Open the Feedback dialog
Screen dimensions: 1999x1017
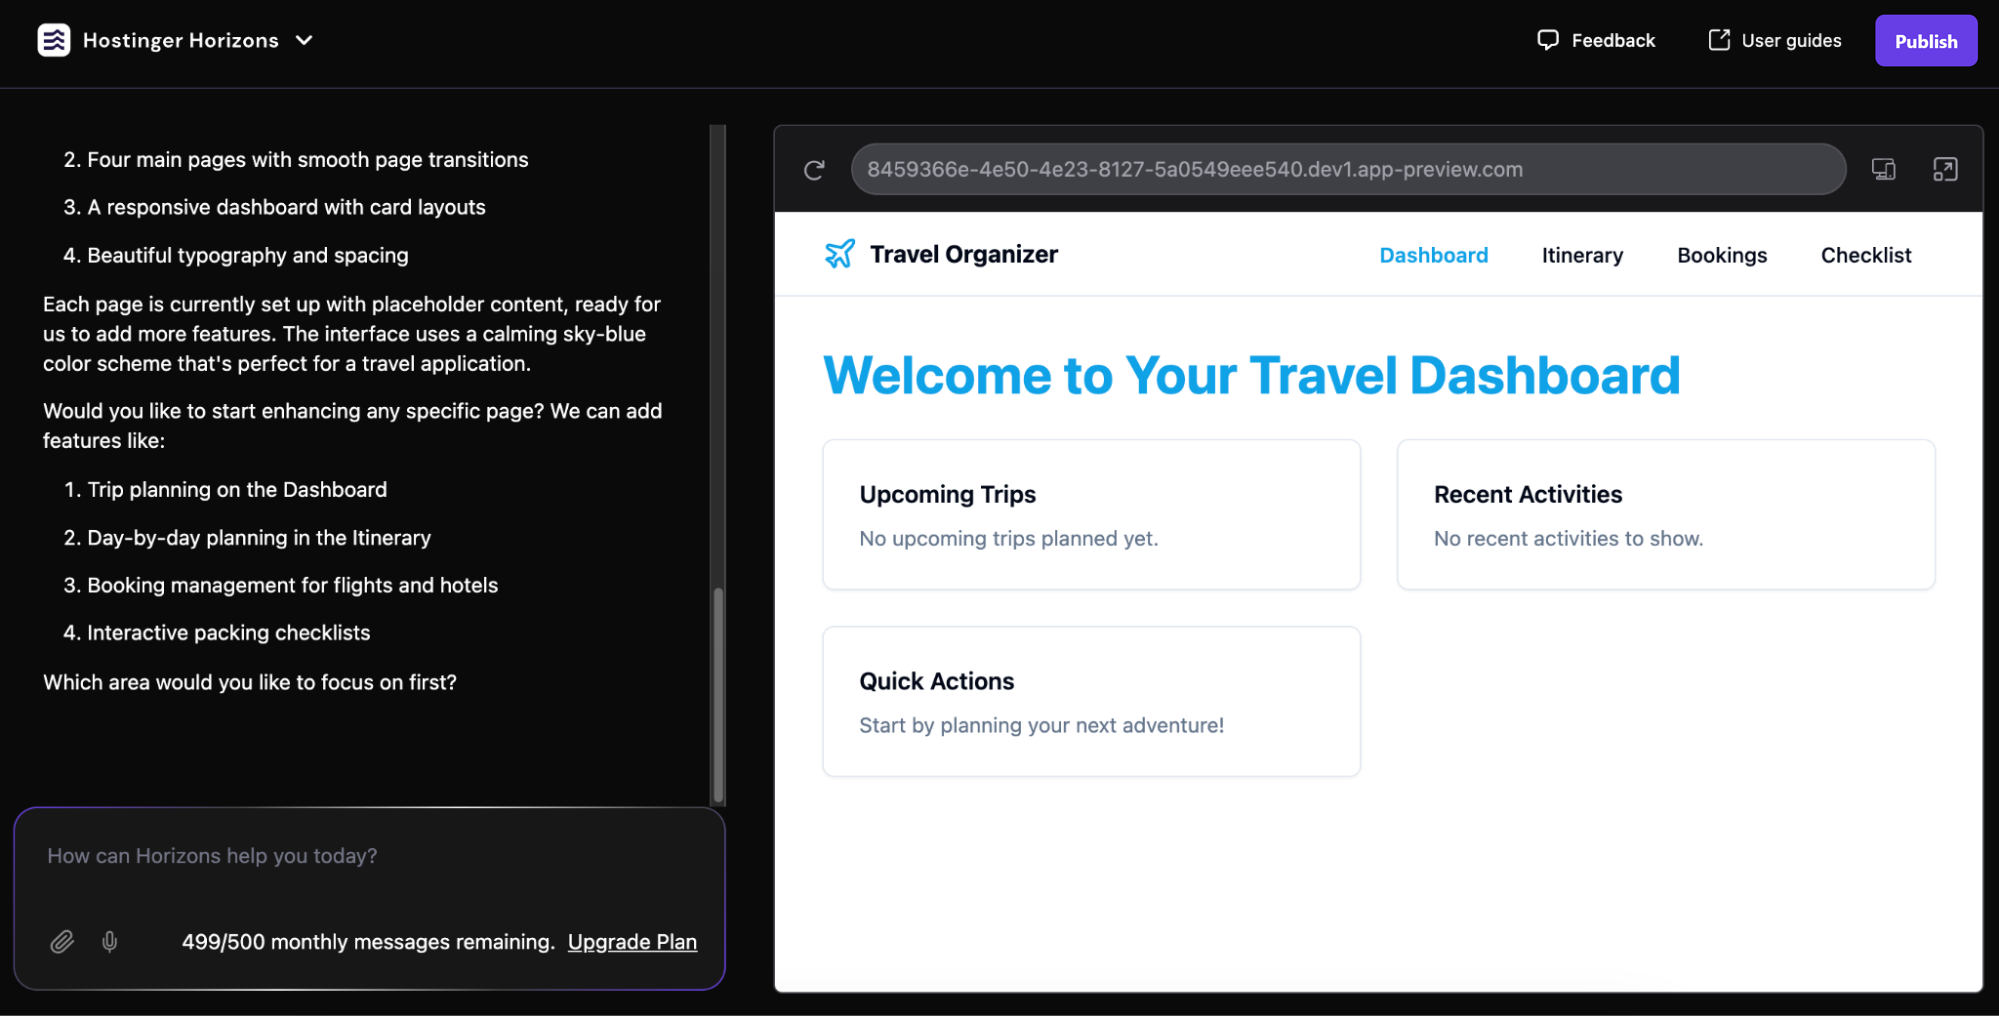pyautogui.click(x=1596, y=40)
